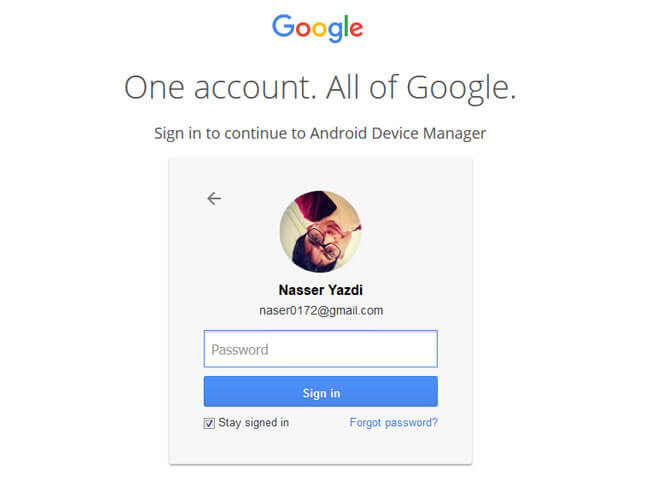Click the word "Google." in the heading
The image size is (650, 478).
tap(461, 89)
